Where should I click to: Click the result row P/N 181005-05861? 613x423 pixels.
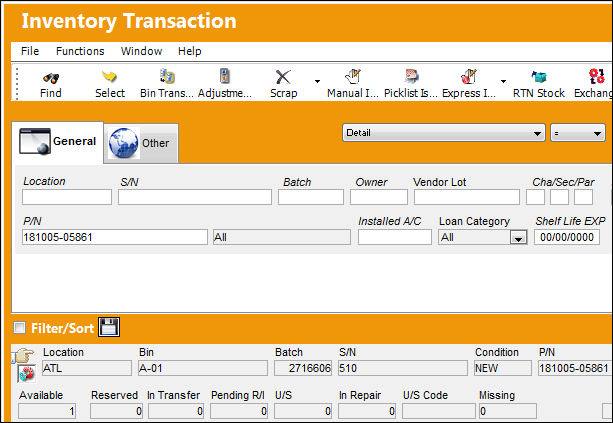pyautogui.click(x=575, y=368)
